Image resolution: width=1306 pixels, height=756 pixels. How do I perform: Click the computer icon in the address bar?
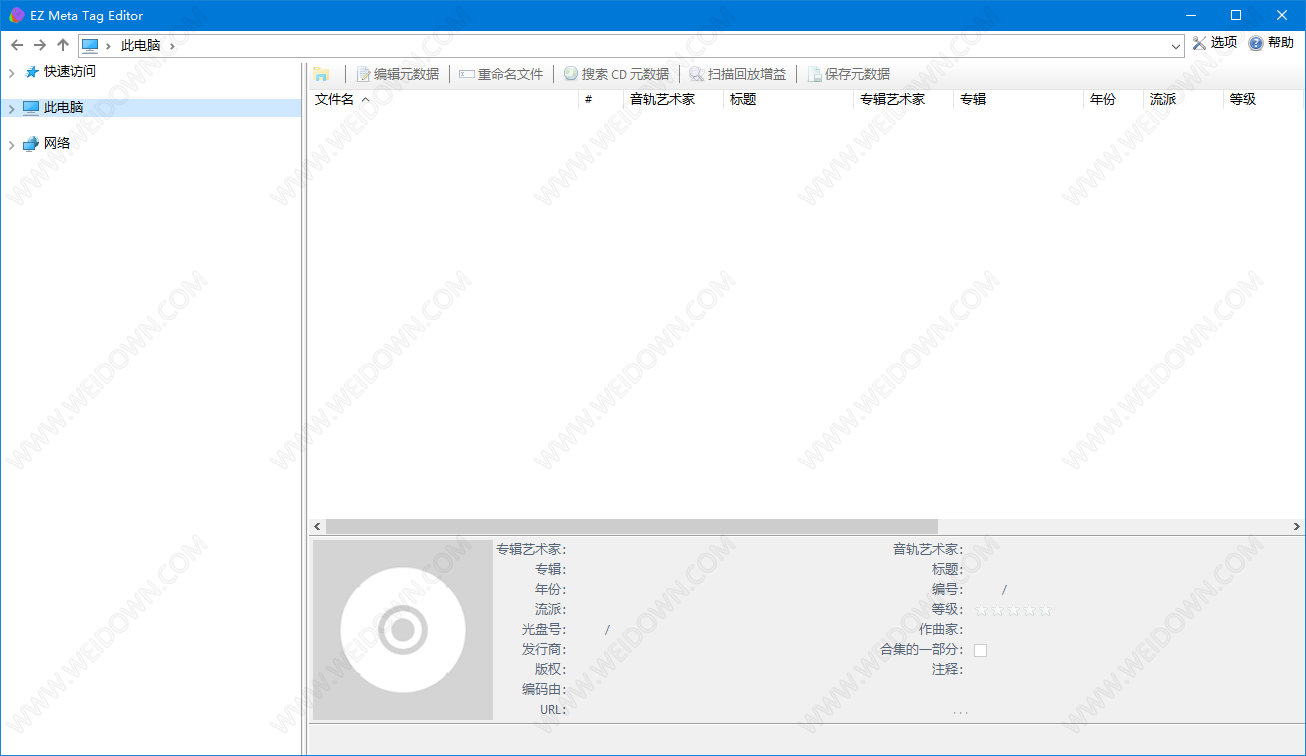point(91,45)
